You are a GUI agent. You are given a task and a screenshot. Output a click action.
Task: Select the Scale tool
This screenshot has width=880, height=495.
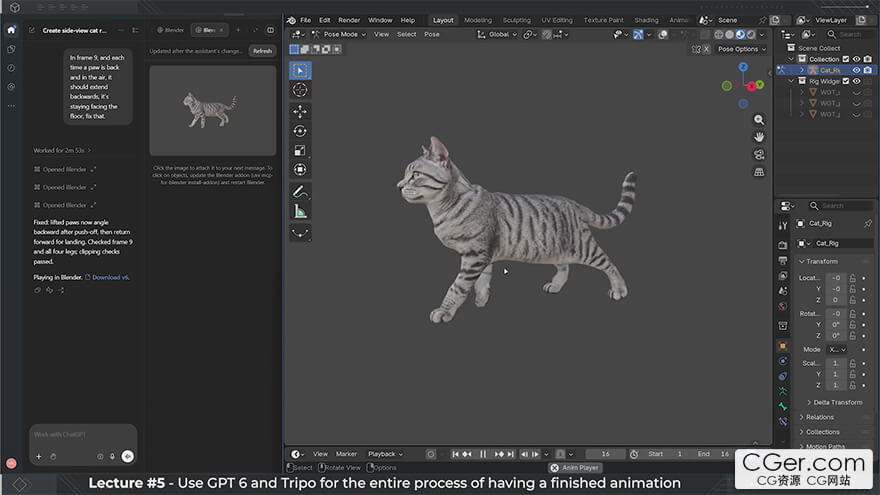[x=300, y=150]
